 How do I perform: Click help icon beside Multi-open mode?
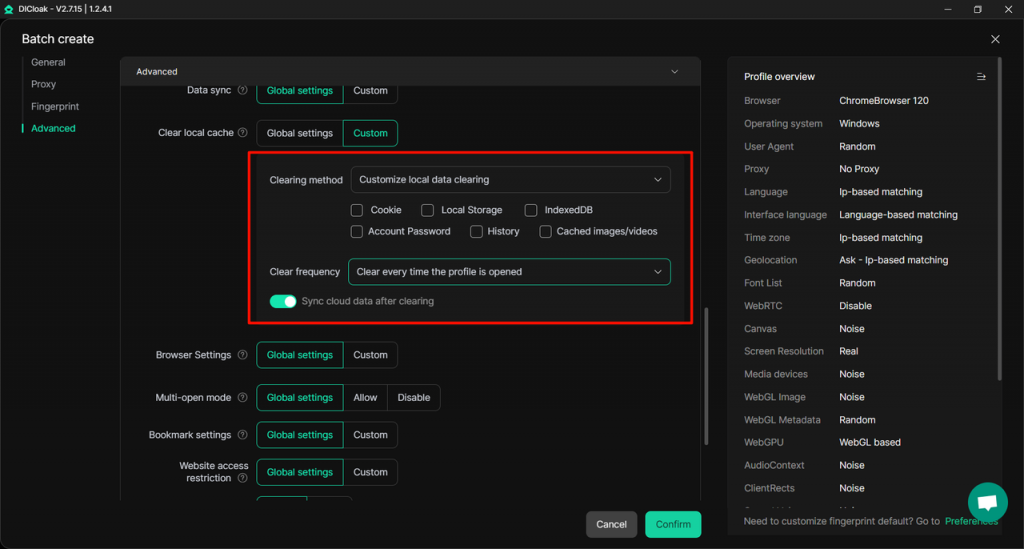click(x=242, y=398)
